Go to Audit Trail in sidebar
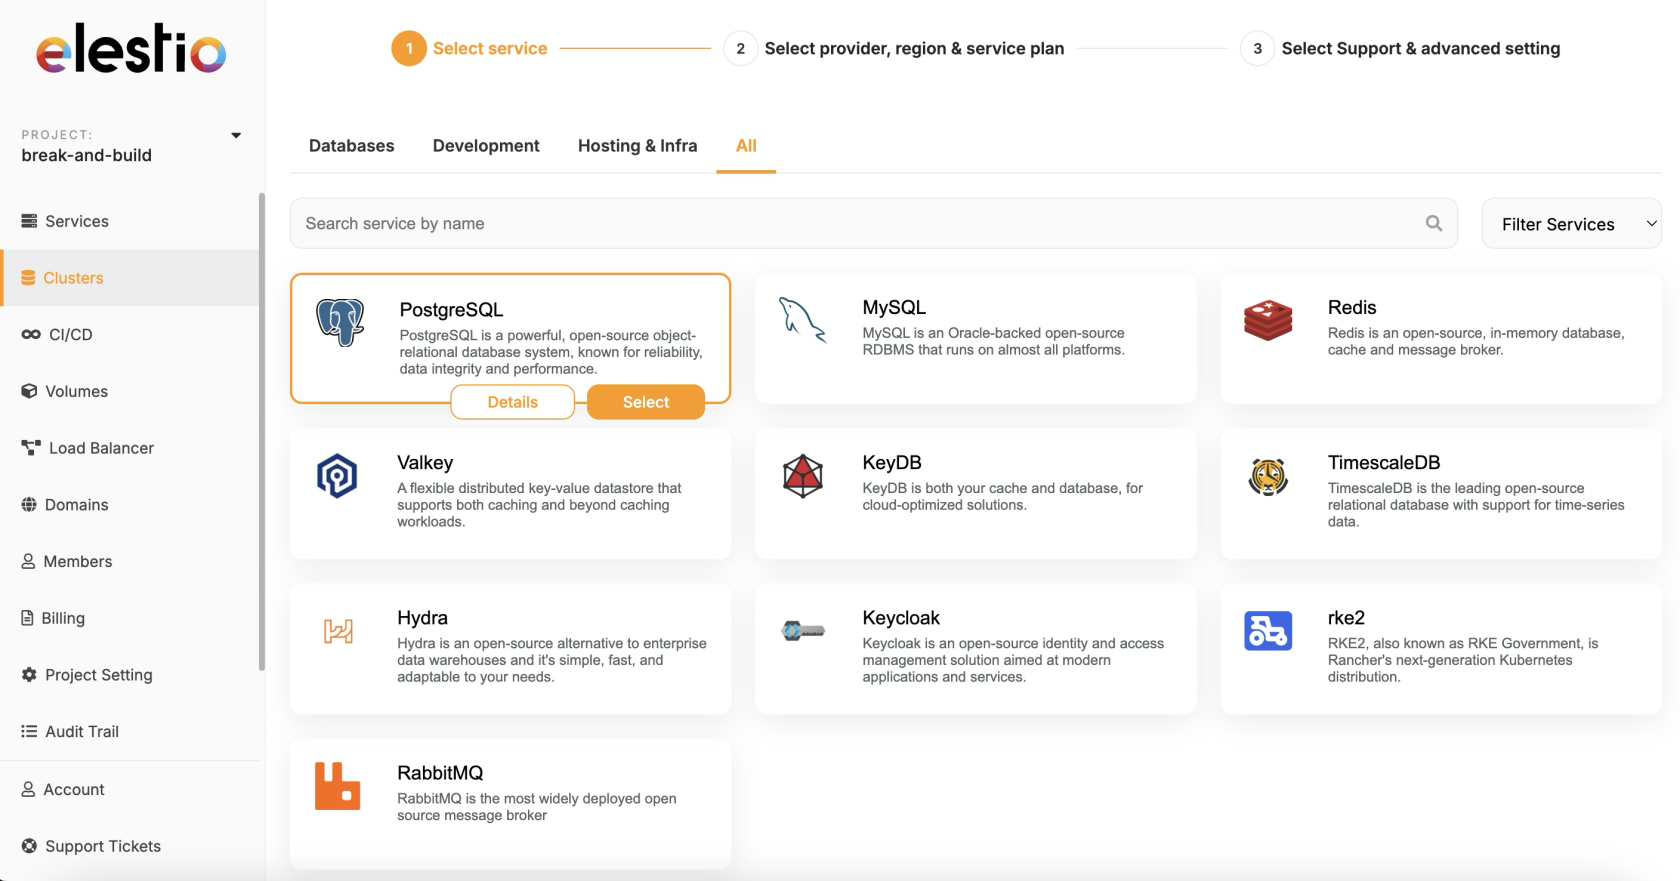This screenshot has height=881, width=1680. [82, 732]
